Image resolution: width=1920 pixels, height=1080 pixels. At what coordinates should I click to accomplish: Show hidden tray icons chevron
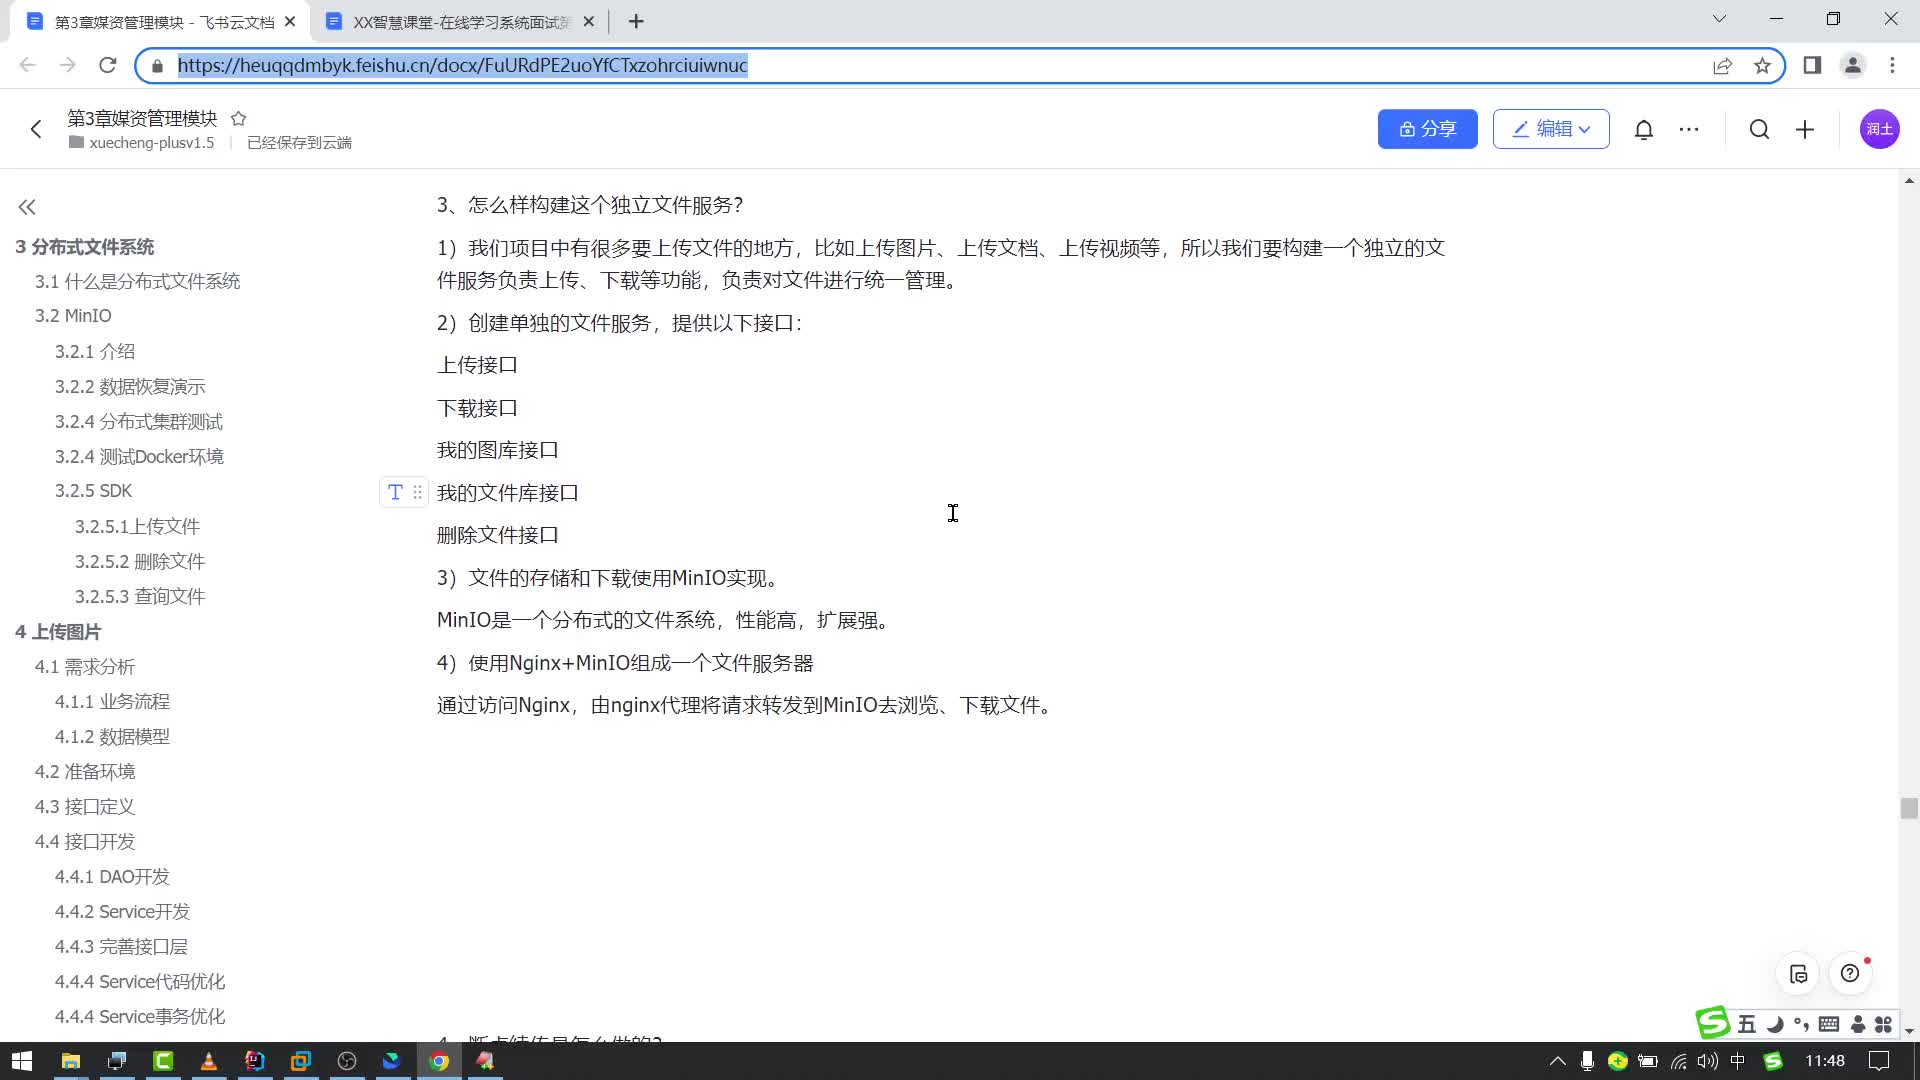point(1557,1061)
